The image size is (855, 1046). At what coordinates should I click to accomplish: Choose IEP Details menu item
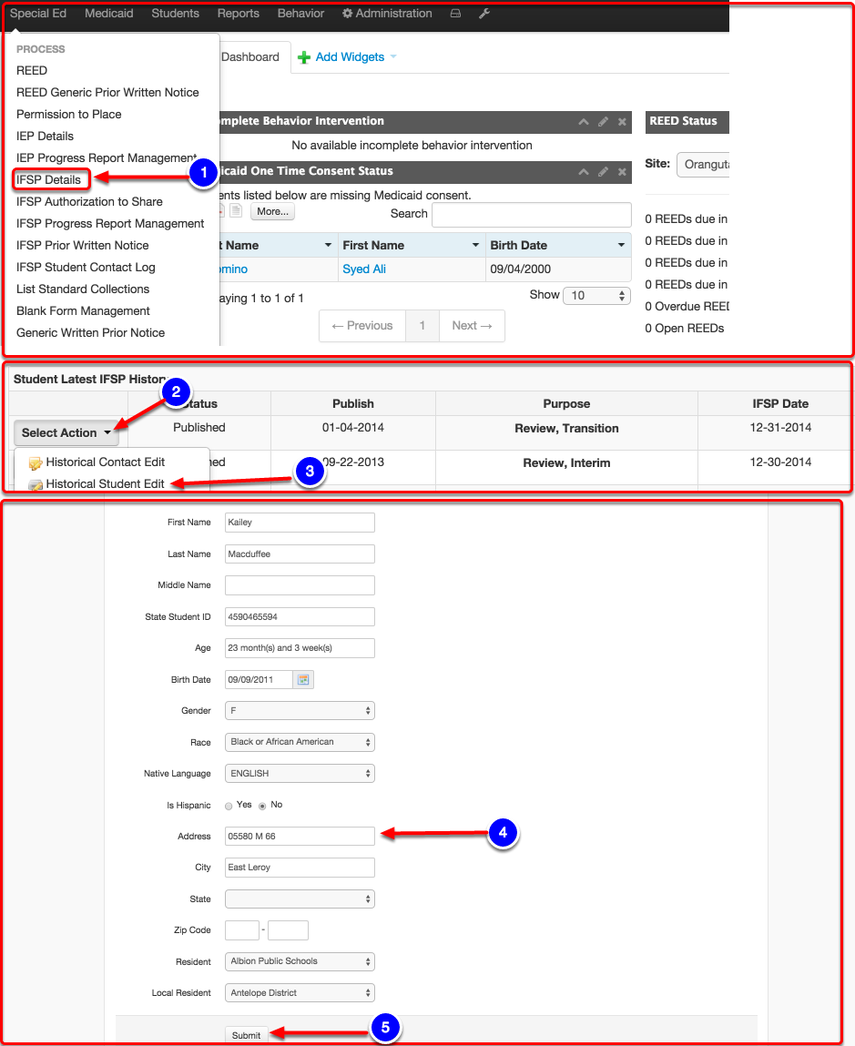tap(45, 136)
